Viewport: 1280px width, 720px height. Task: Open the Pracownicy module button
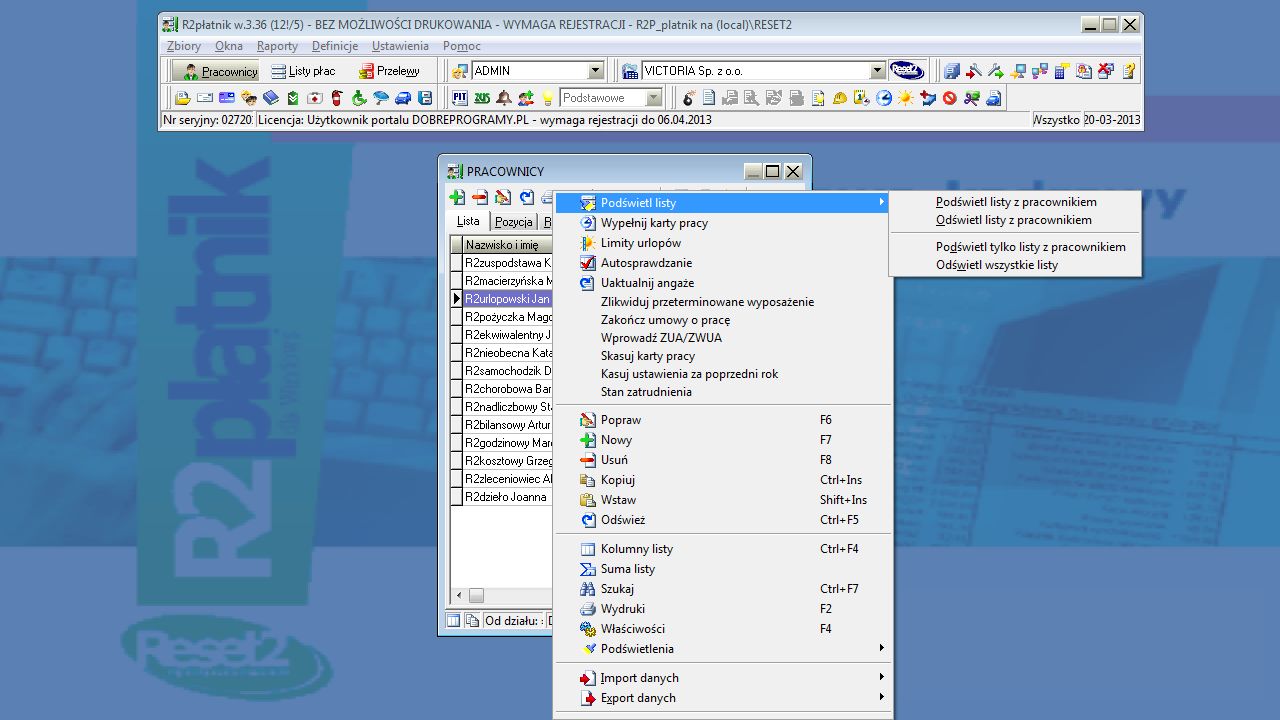(x=215, y=71)
